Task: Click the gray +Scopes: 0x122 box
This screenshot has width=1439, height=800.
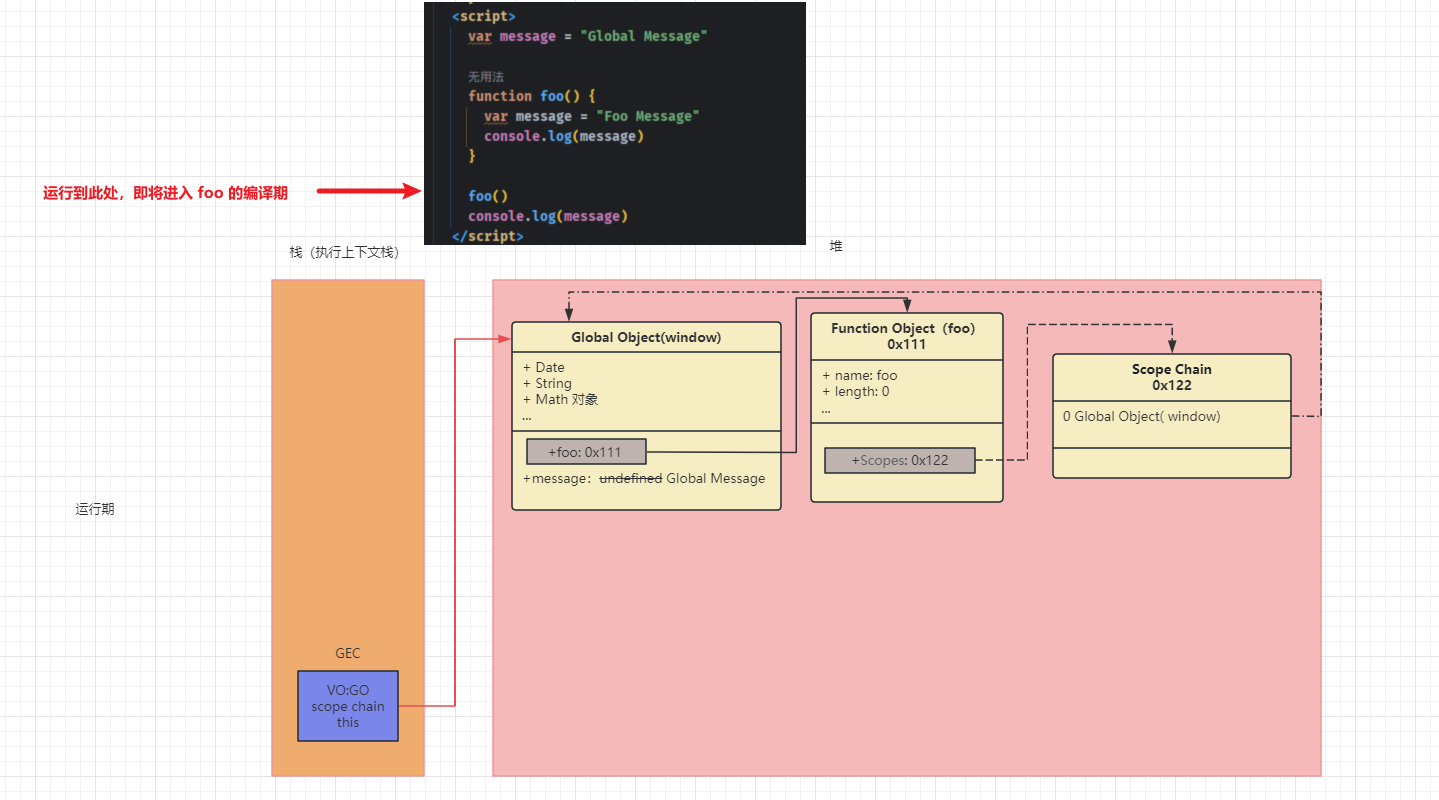Action: 899,461
